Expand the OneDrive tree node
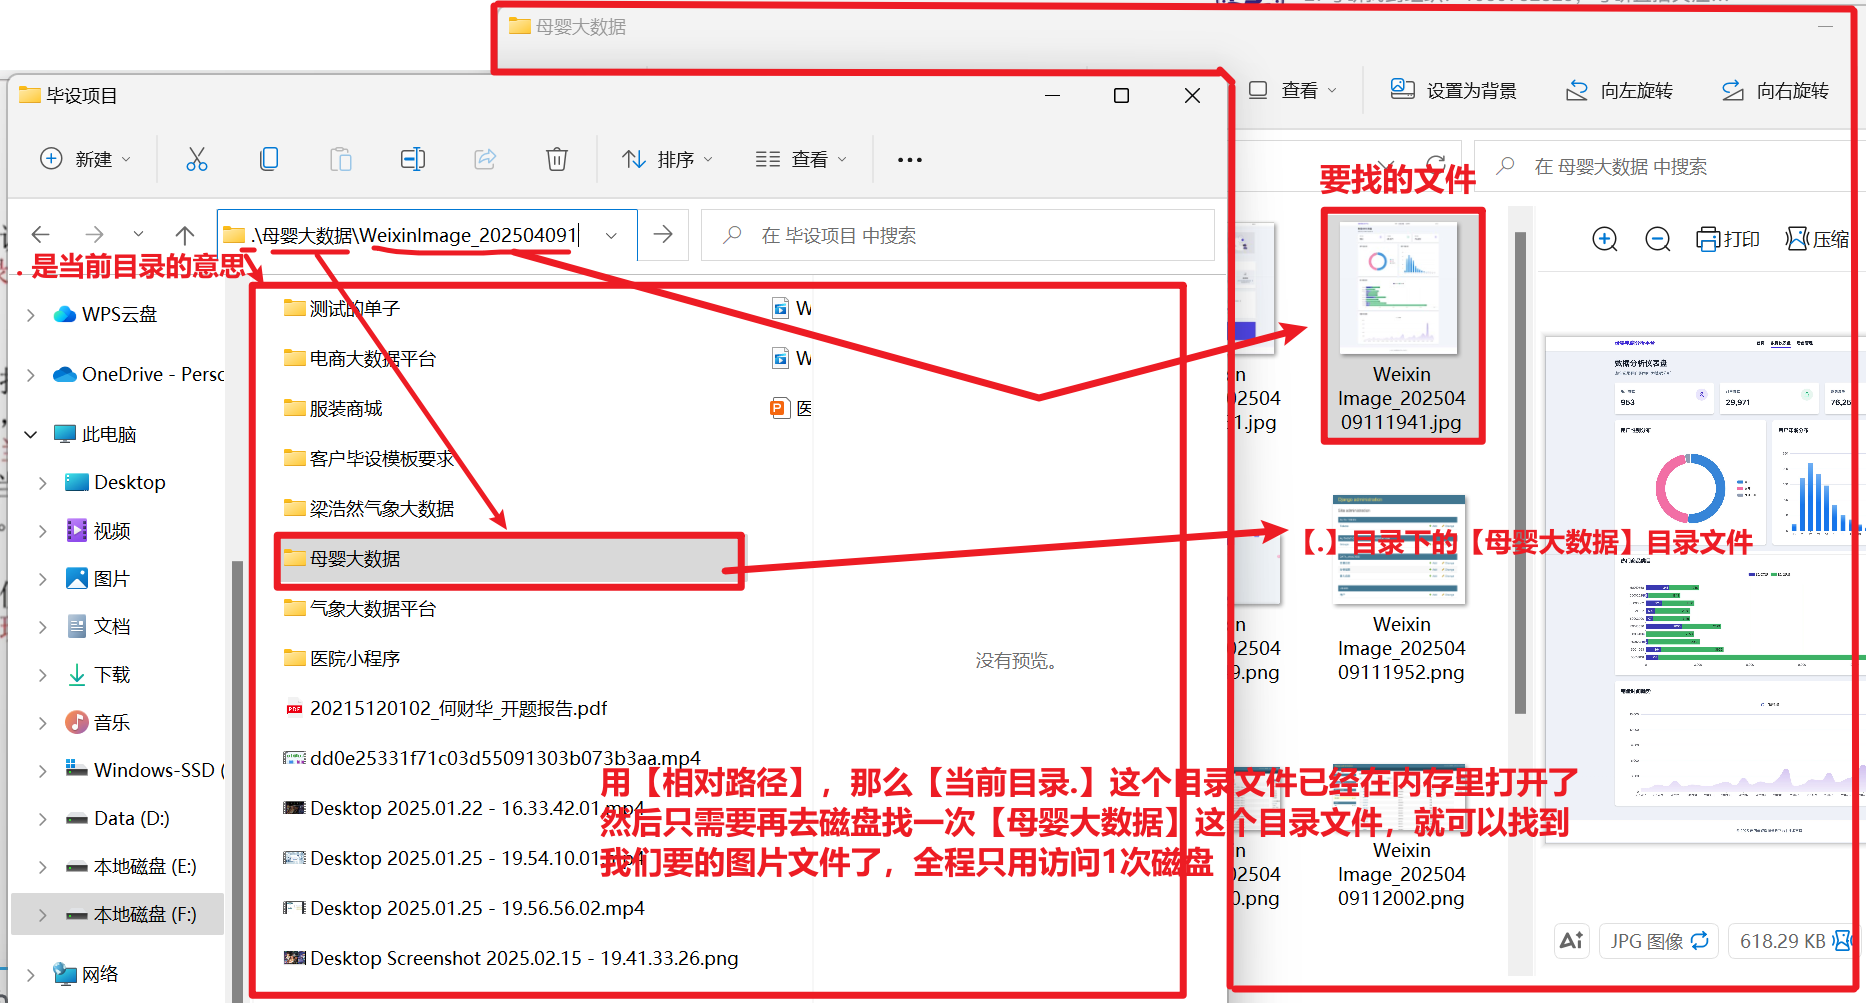This screenshot has width=1866, height=1003. pyautogui.click(x=31, y=375)
